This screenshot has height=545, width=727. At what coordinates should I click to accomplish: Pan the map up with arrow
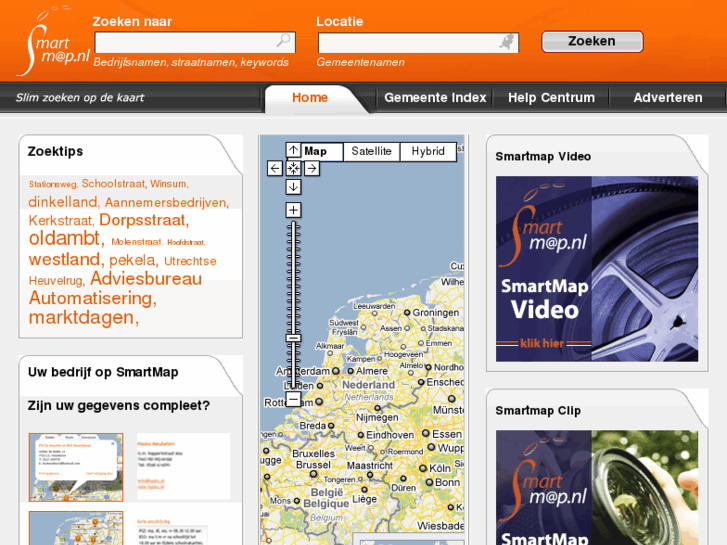[293, 150]
